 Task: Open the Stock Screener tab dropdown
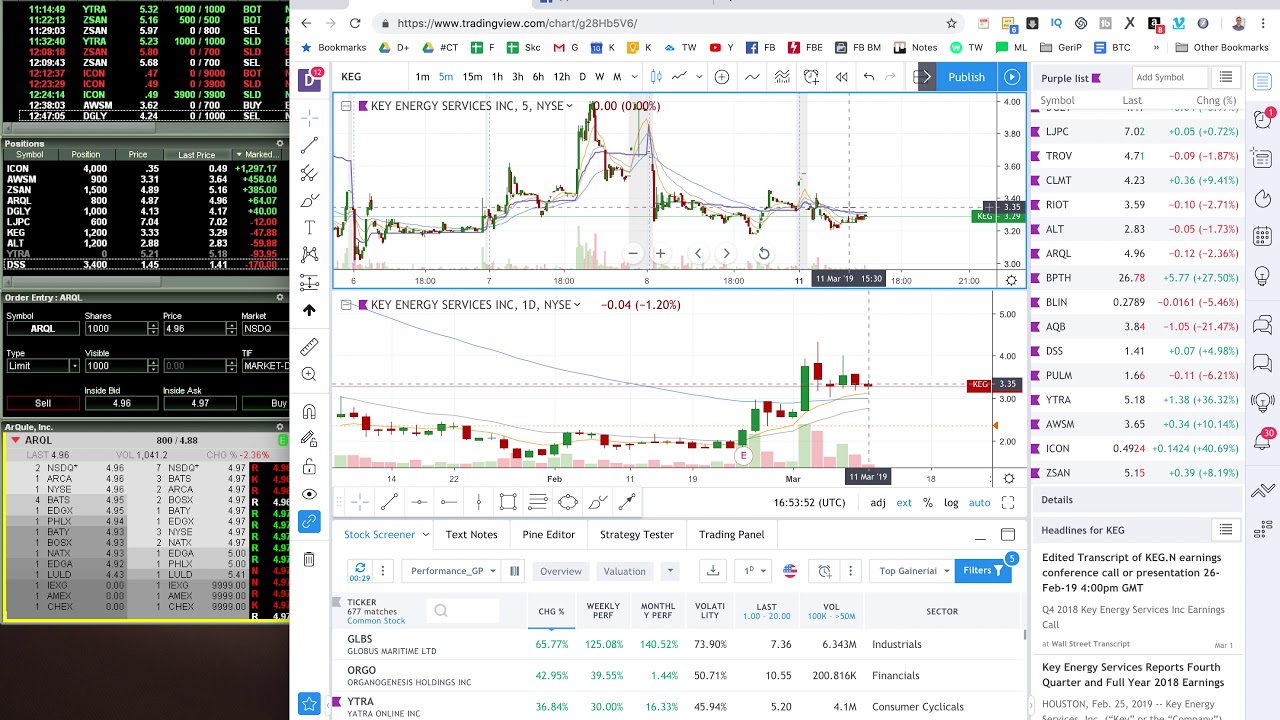426,535
